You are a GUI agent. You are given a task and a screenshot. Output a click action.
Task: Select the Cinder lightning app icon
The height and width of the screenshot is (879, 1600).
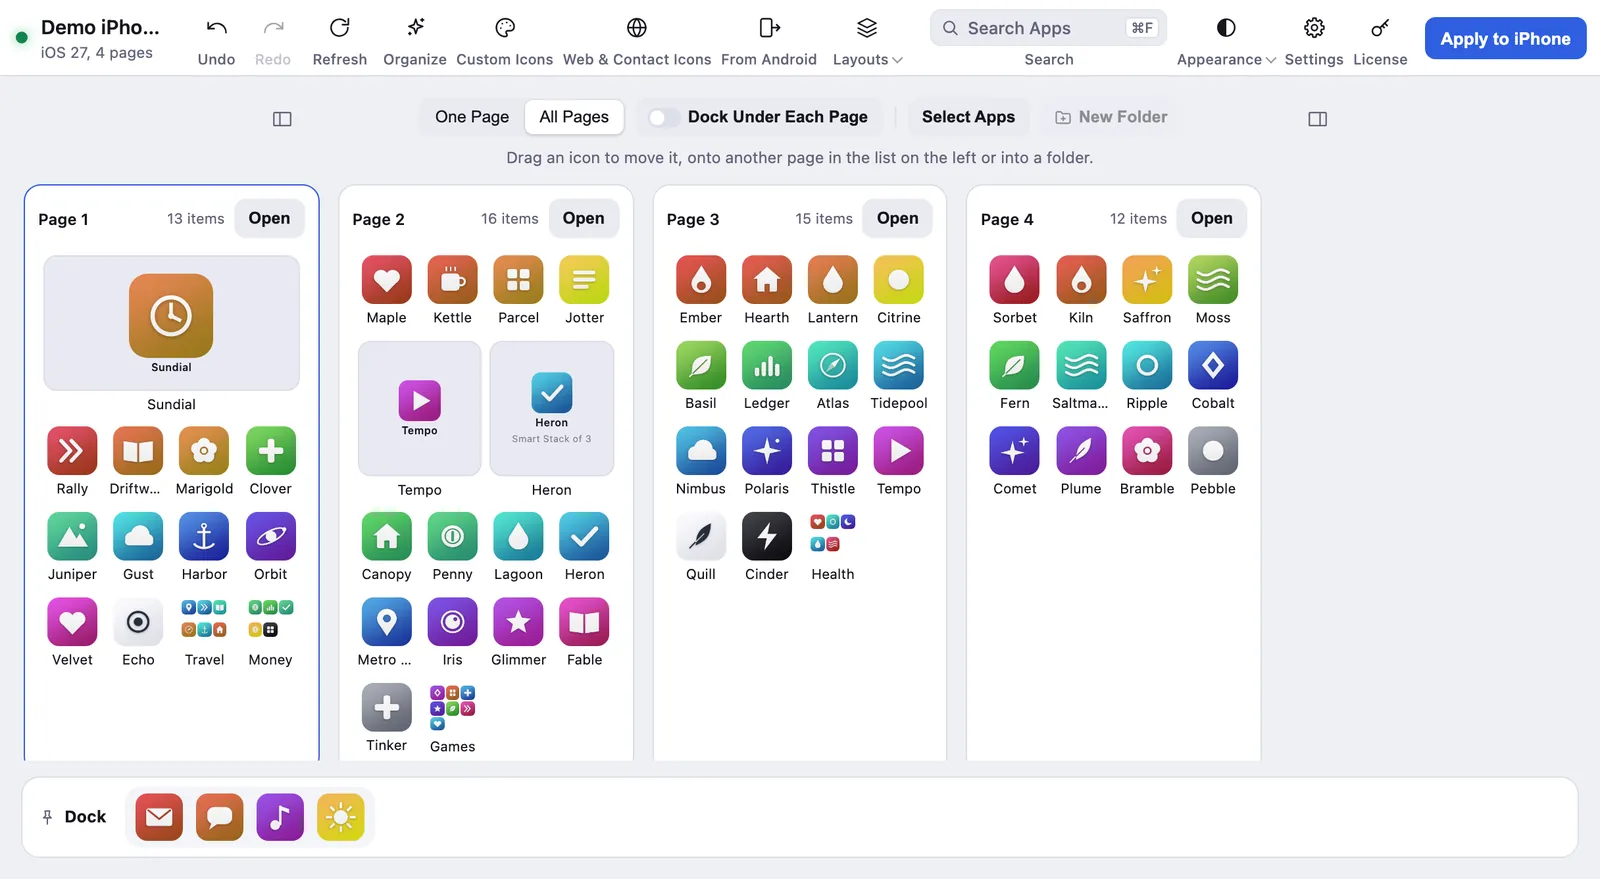click(767, 537)
